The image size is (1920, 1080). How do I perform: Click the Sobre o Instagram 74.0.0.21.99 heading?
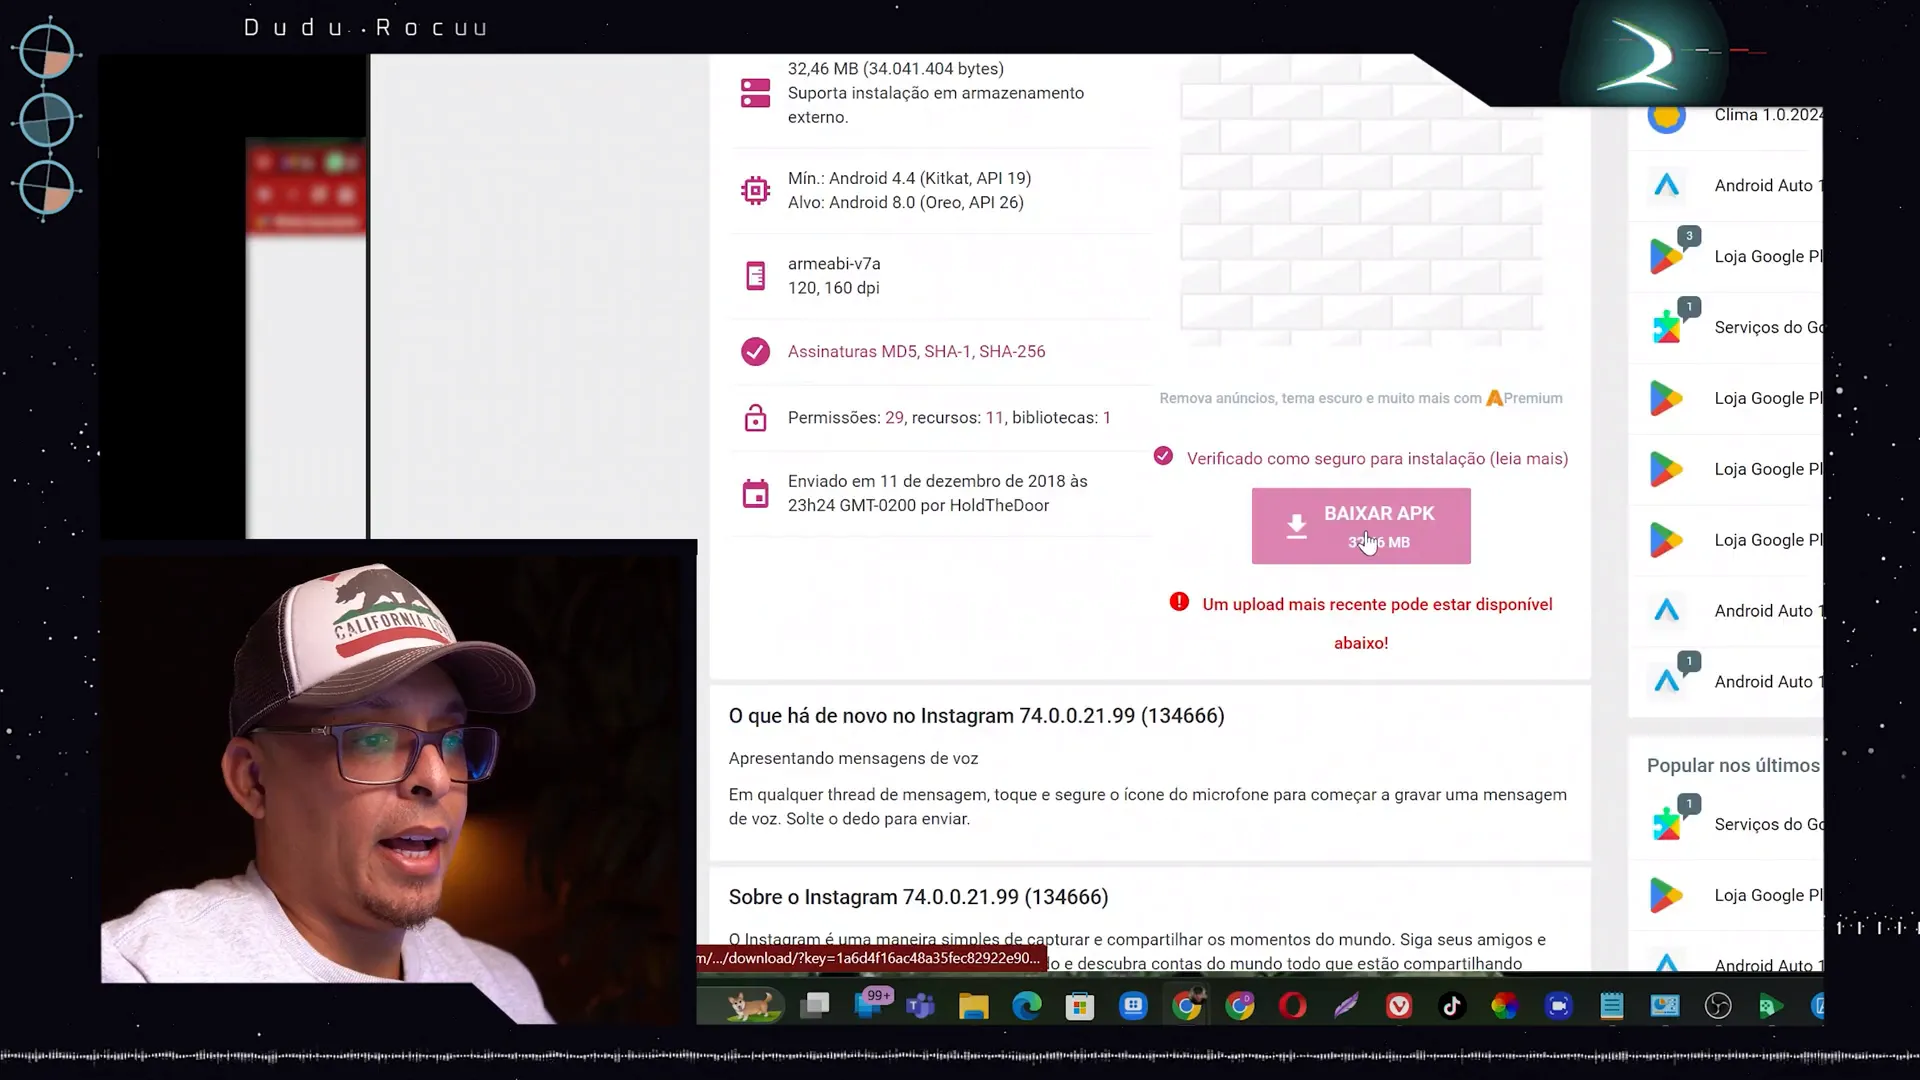[918, 897]
